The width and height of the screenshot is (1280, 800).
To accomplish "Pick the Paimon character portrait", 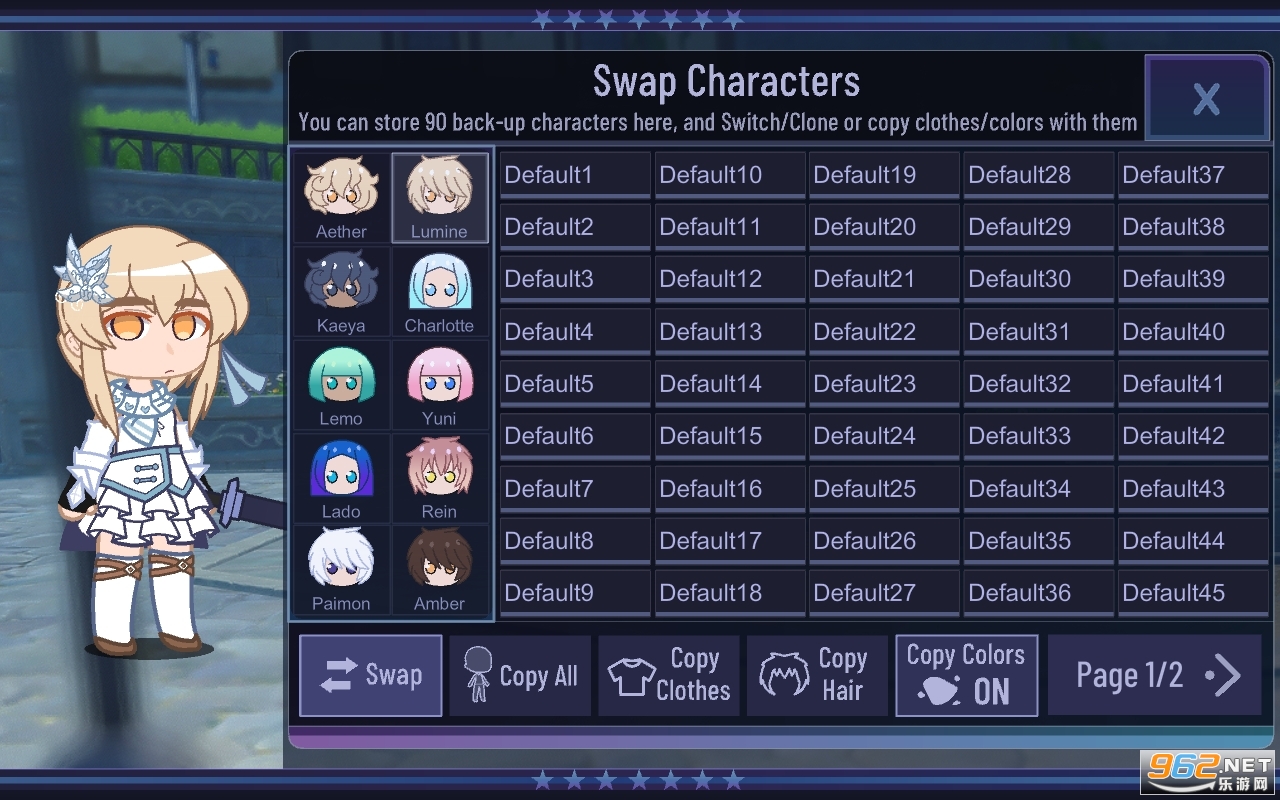I will click(x=341, y=570).
